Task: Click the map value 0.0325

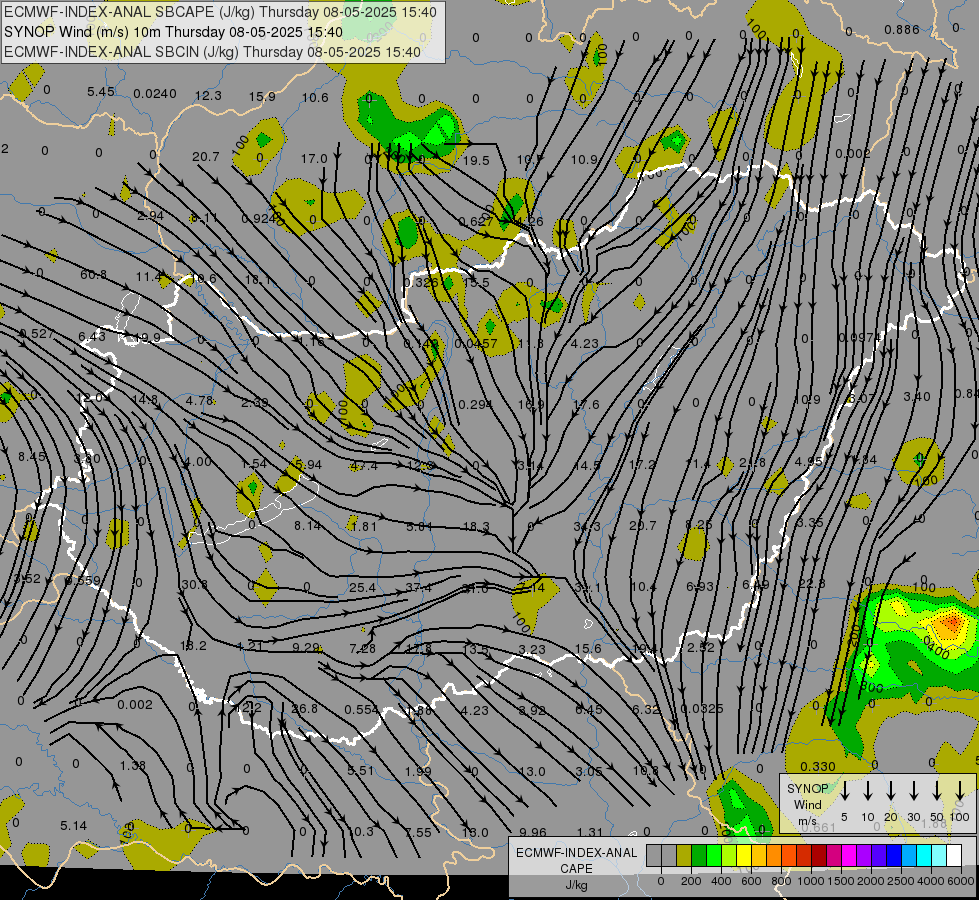Action: click(702, 708)
